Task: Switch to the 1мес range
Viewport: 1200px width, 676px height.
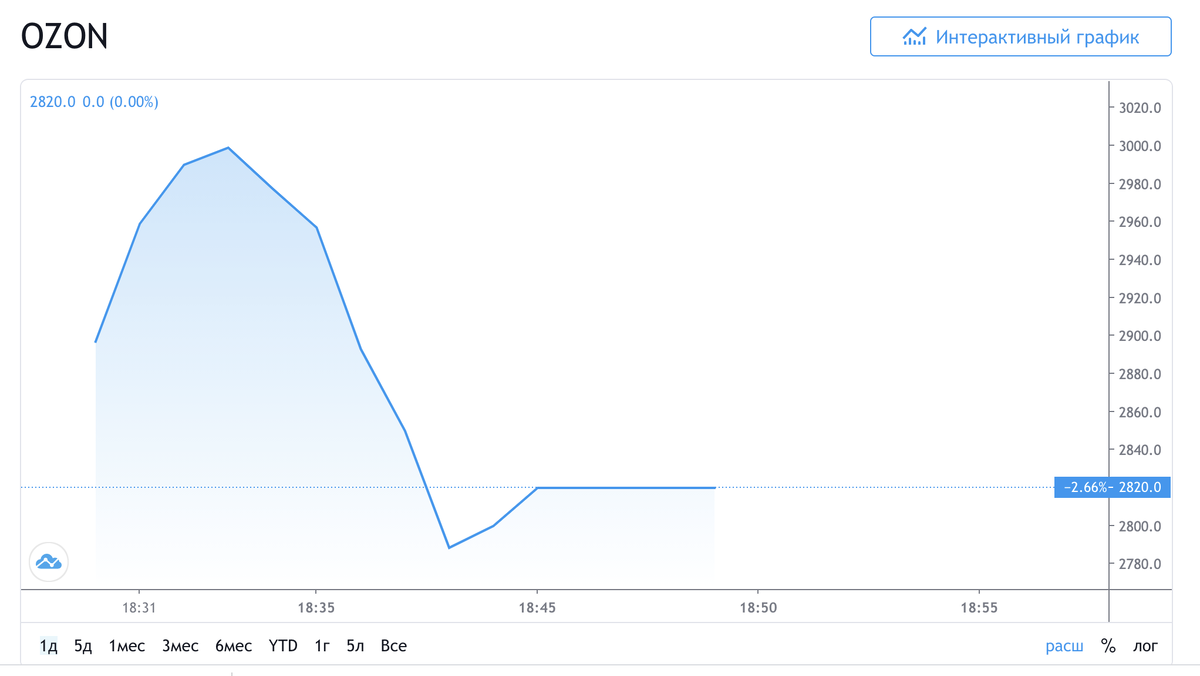Action: tap(127, 646)
